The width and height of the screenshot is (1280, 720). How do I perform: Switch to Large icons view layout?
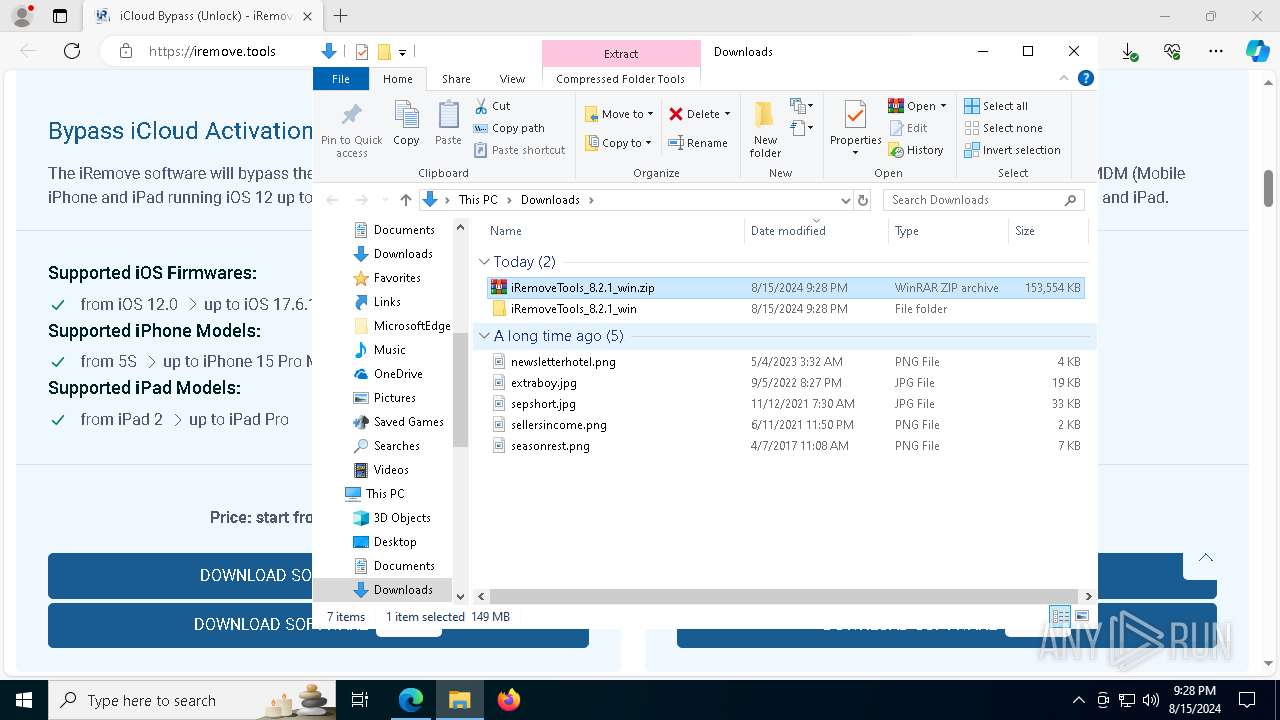[1081, 617]
